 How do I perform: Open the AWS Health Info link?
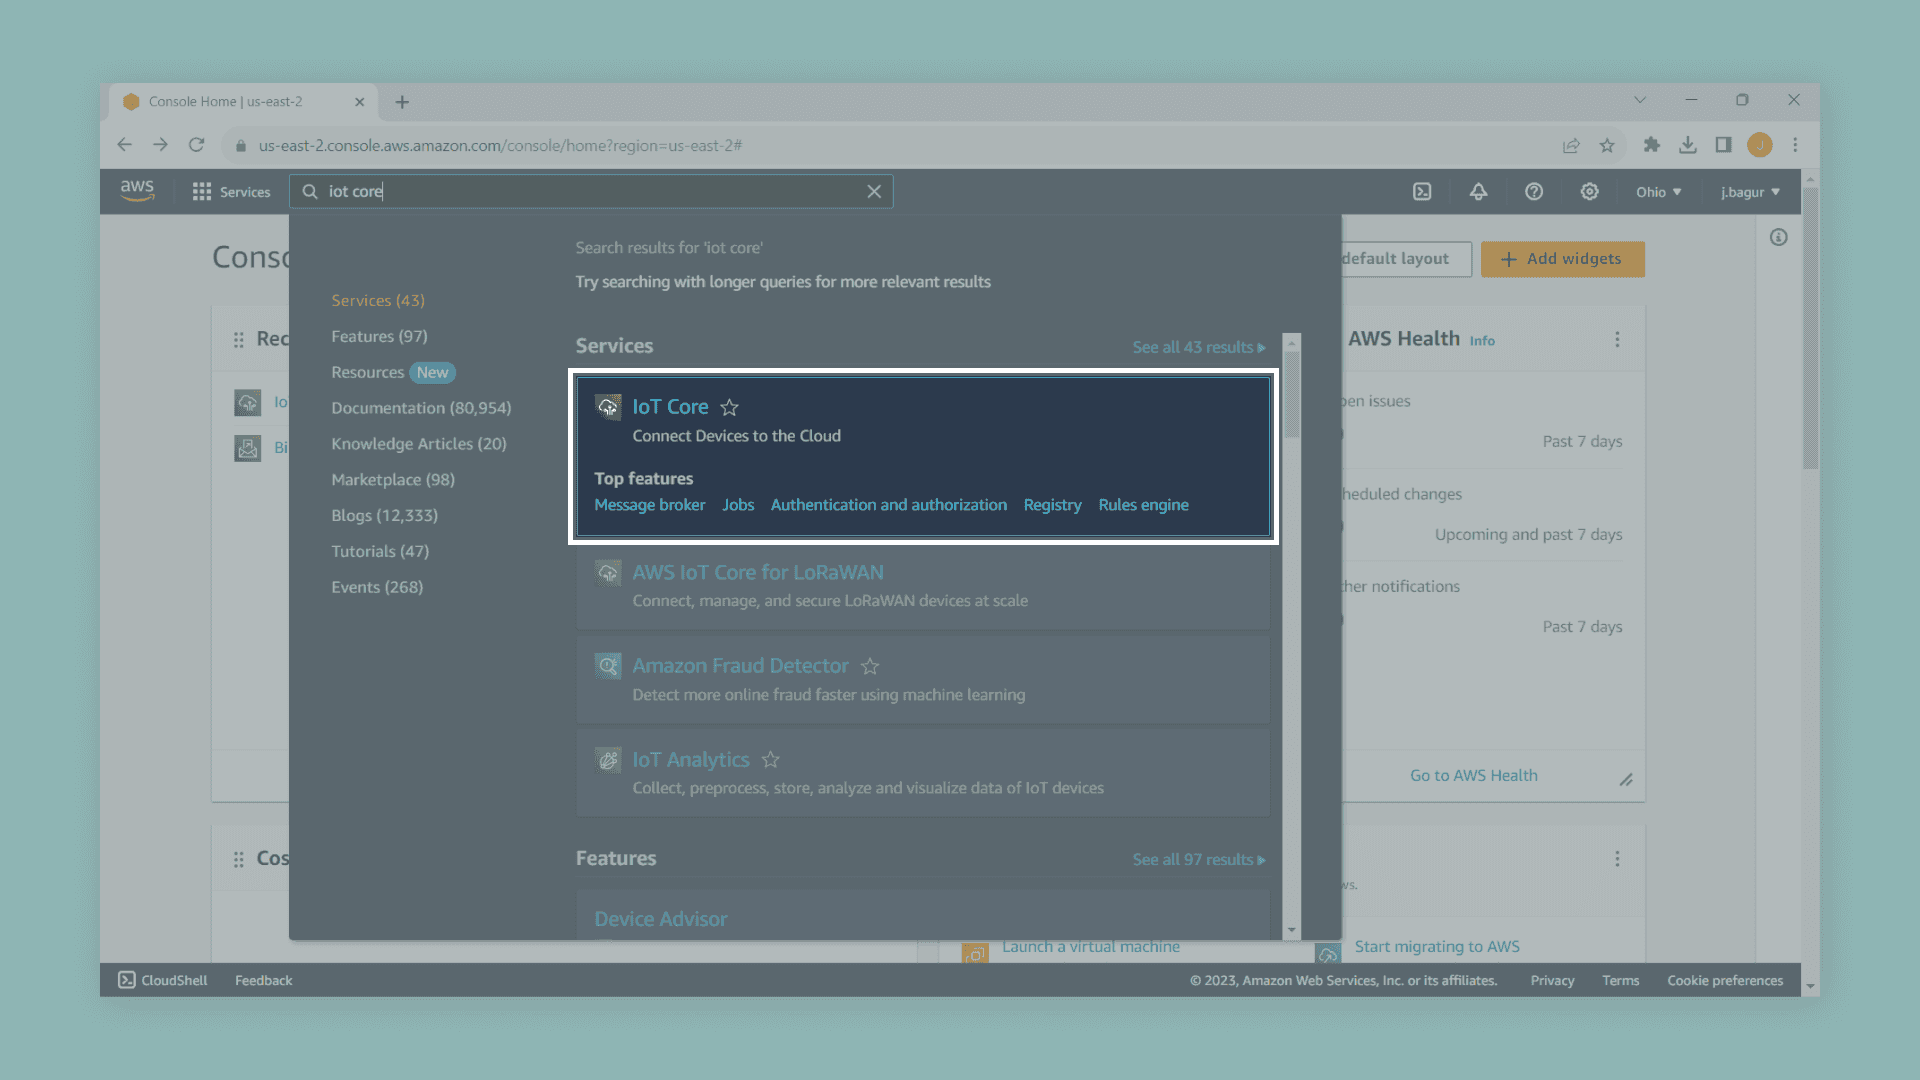coord(1482,341)
